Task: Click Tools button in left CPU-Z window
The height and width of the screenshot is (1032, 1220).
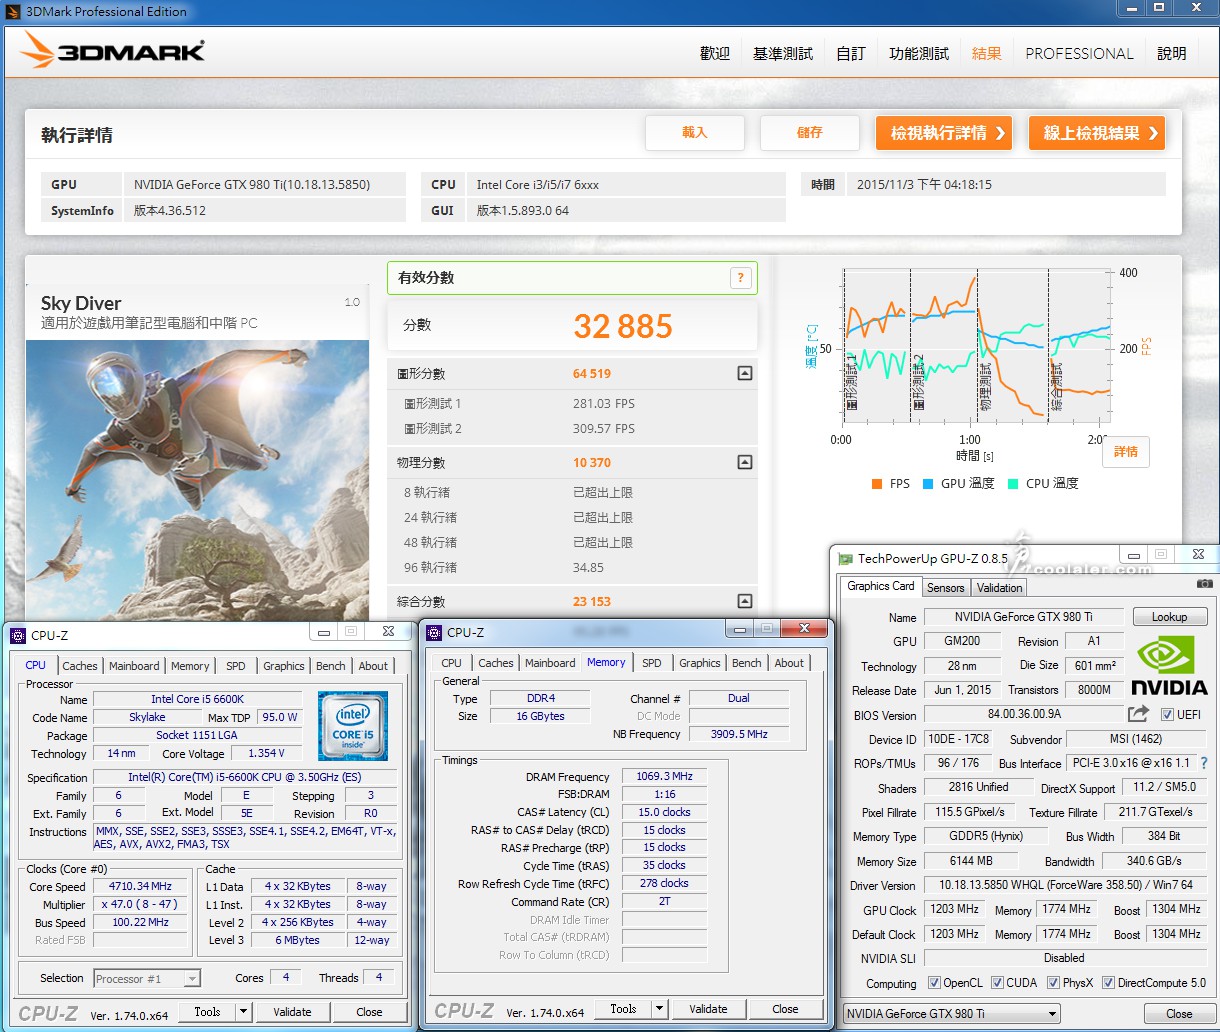Action: 207,1011
